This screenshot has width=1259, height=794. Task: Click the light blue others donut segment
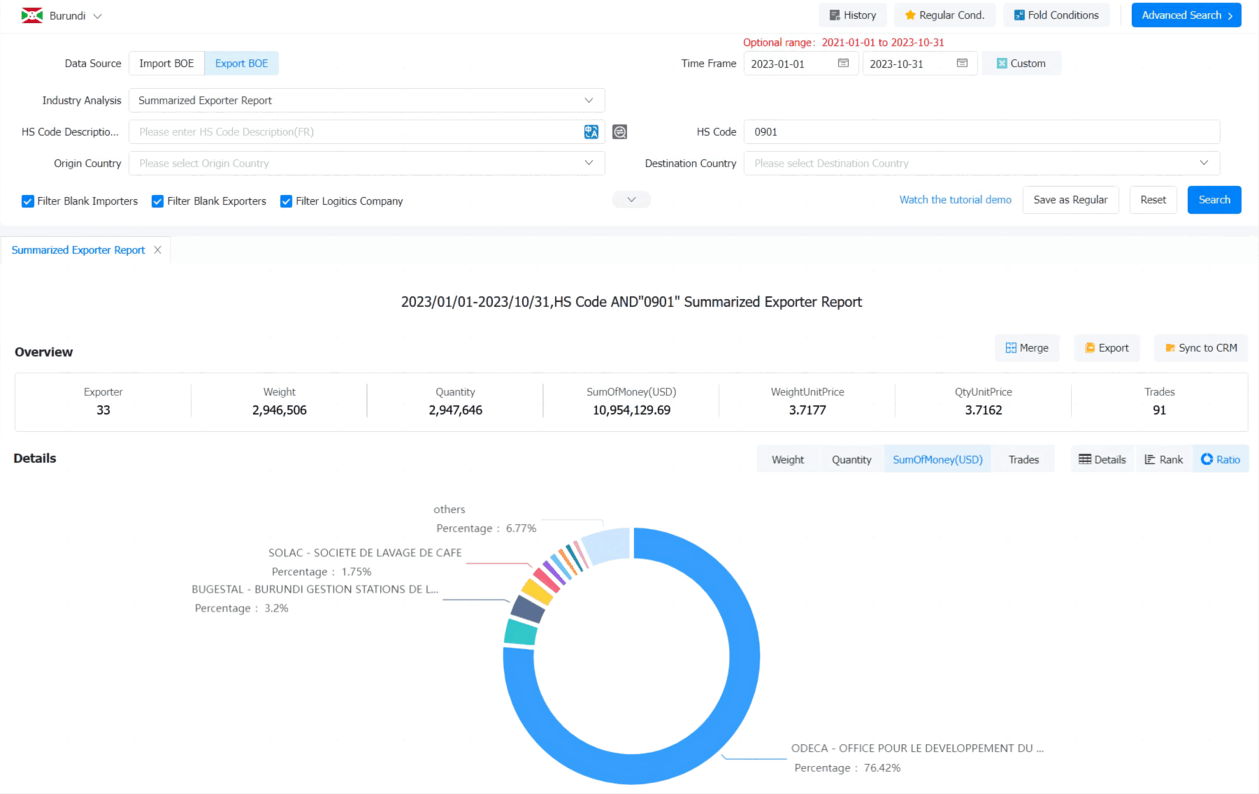click(607, 546)
